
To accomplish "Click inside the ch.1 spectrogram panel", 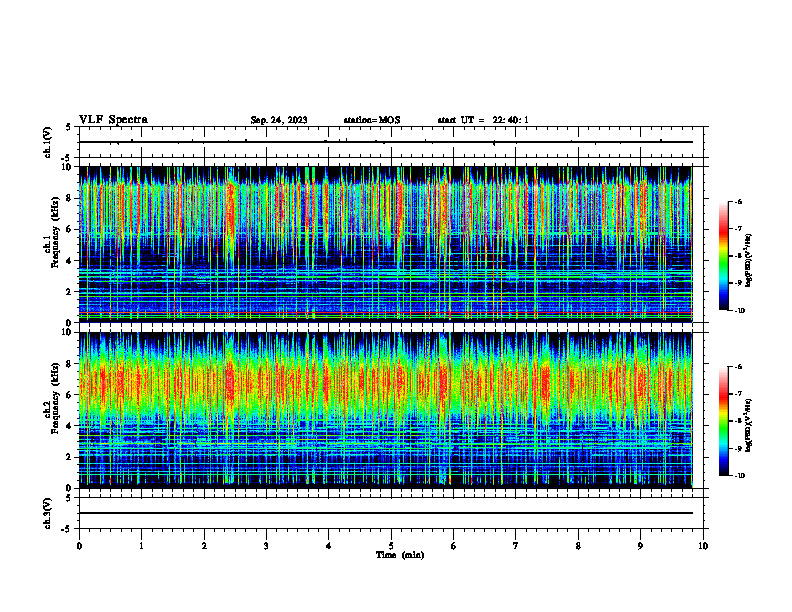I will [x=385, y=244].
